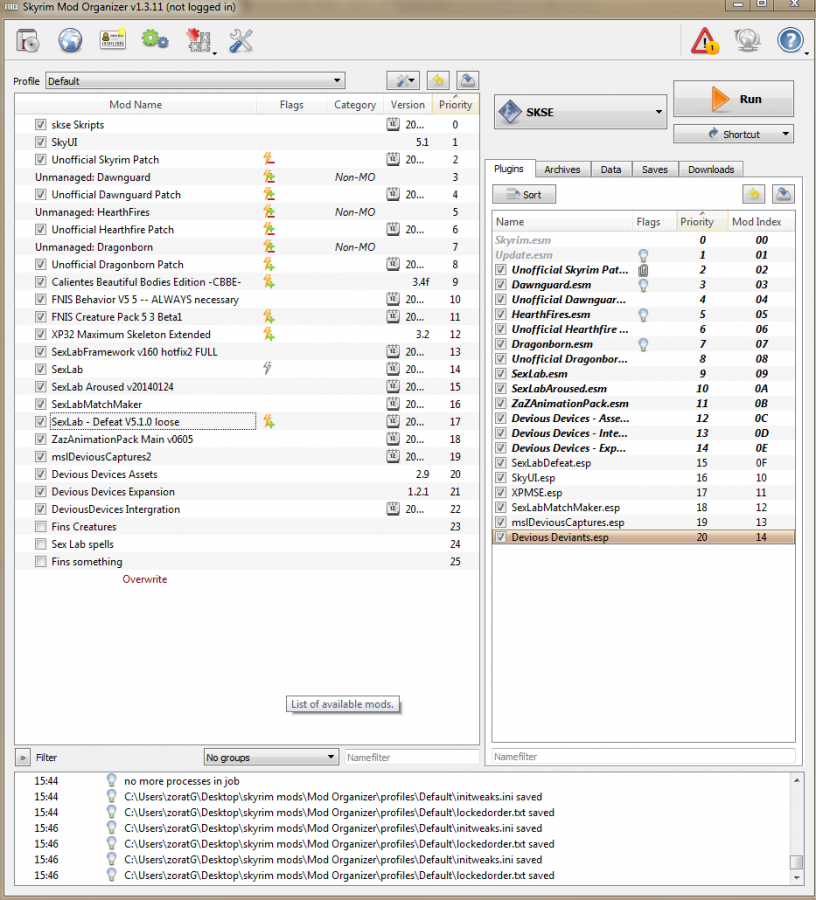Click flag icon for XP32 Maximum Skeleton Extended

coord(269,334)
